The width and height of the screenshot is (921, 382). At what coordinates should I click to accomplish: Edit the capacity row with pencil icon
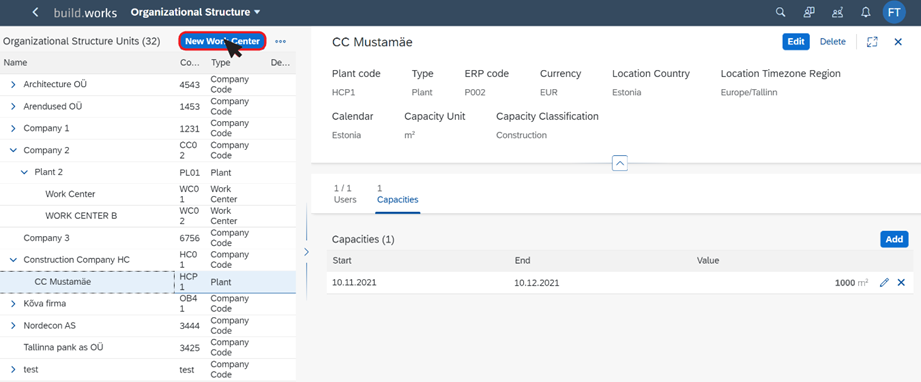coord(884,283)
